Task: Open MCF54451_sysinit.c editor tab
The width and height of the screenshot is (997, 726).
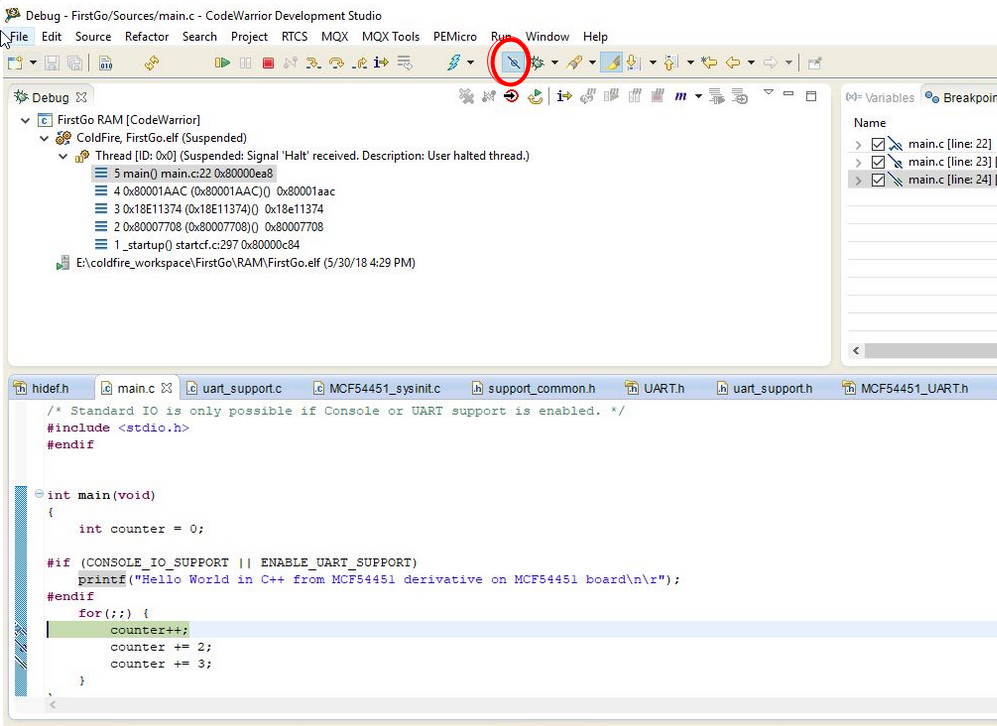Action: (x=376, y=388)
